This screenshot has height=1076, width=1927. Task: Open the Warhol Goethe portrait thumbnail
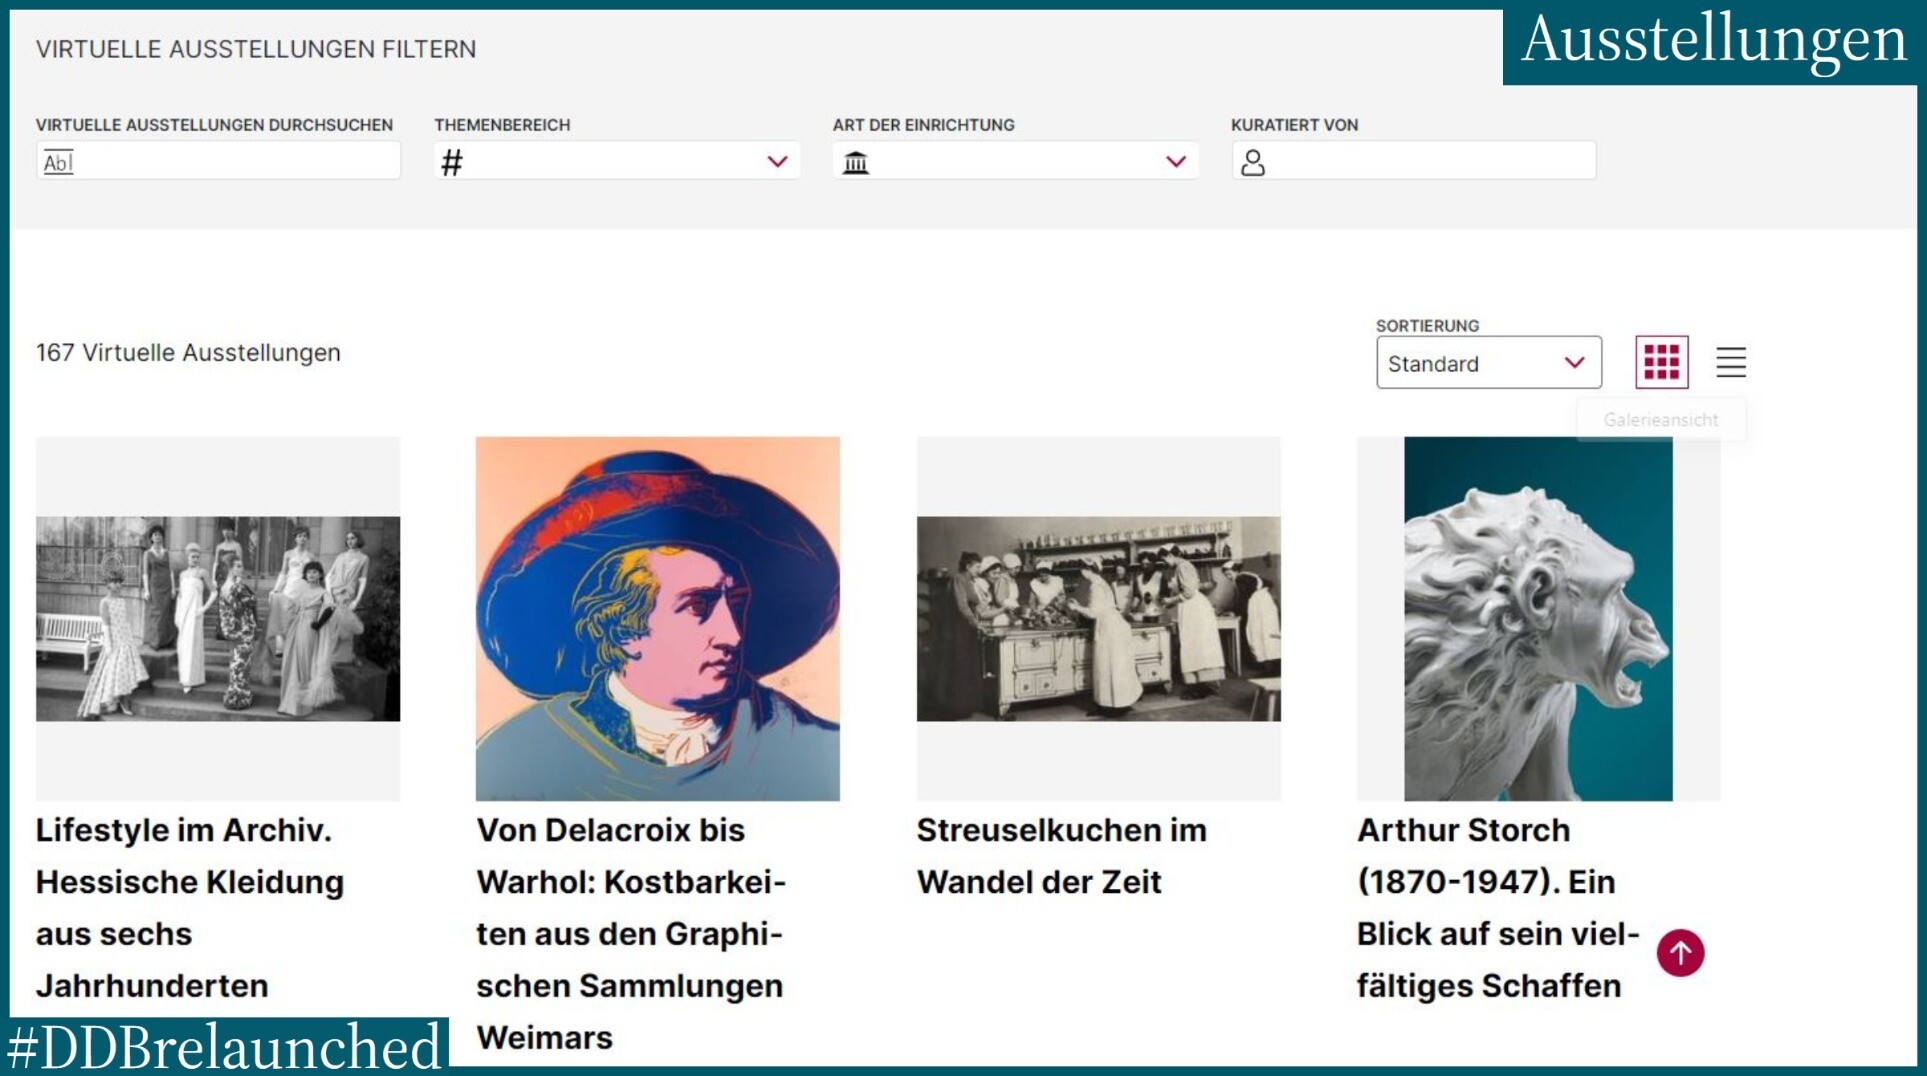pos(657,618)
